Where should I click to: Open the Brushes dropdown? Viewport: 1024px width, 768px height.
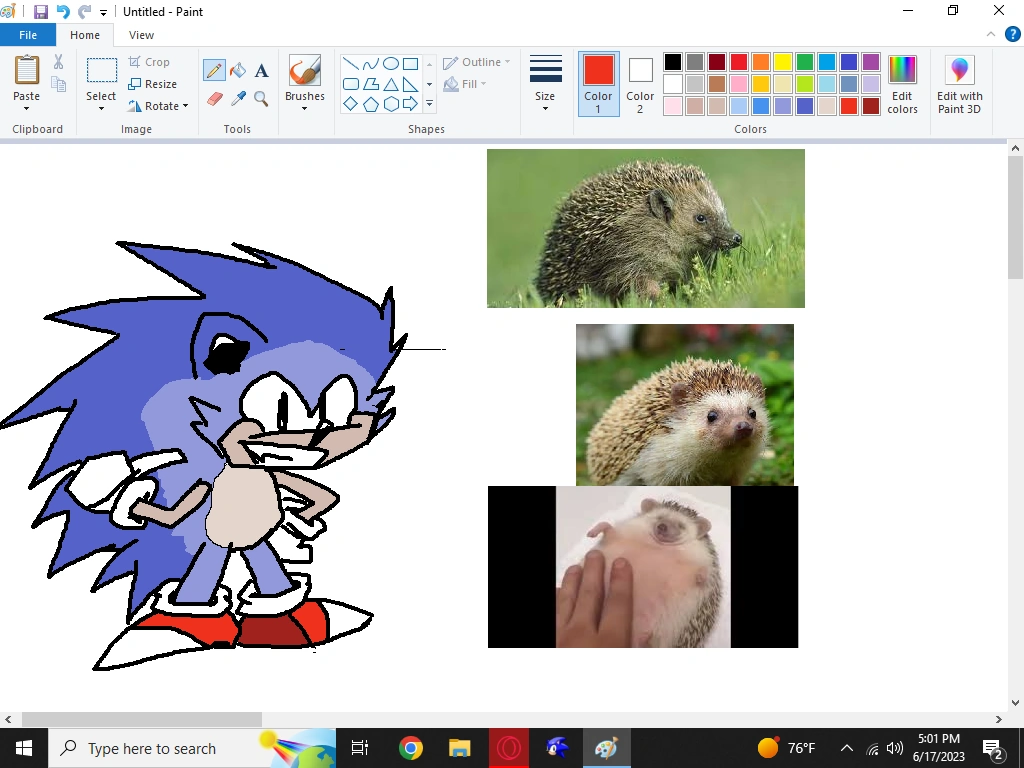click(x=304, y=104)
